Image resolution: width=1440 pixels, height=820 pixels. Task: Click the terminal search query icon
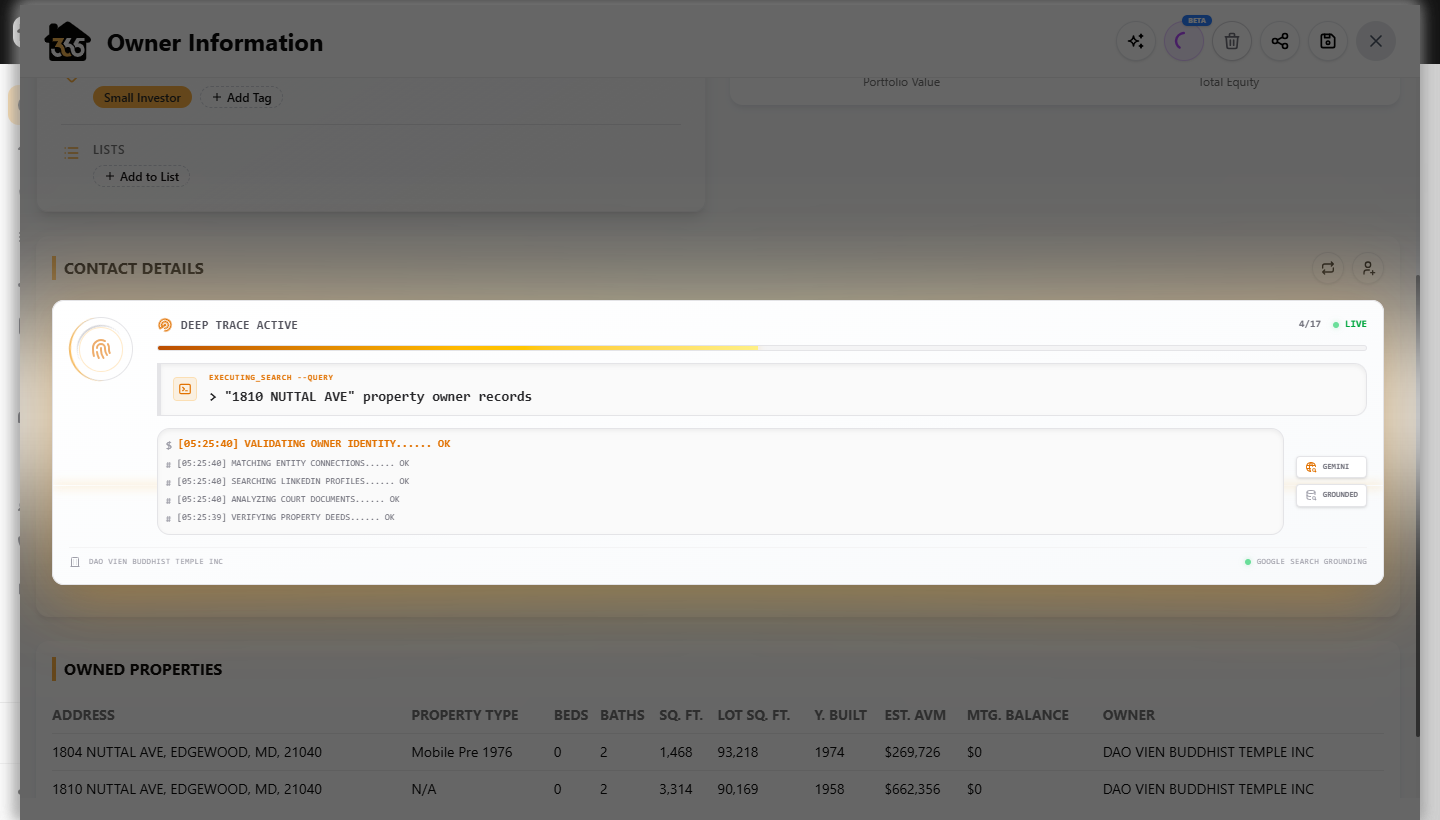point(185,389)
